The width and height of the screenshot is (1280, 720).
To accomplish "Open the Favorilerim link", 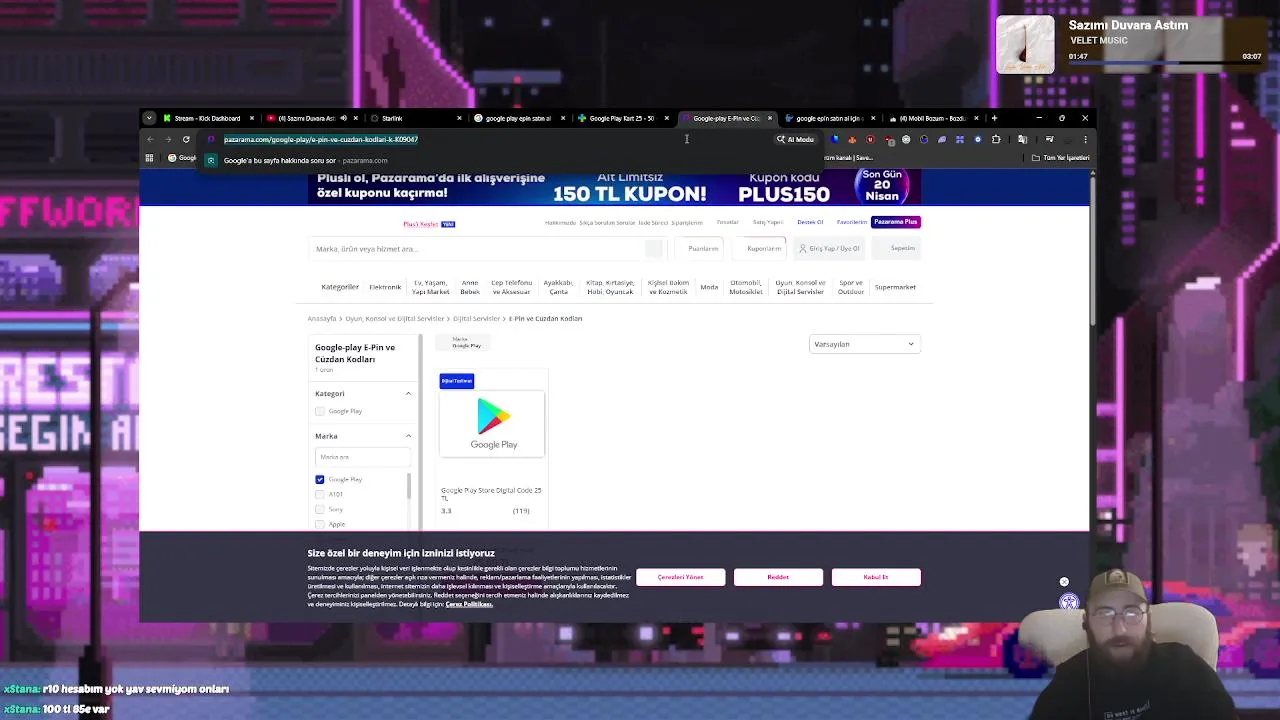I will (x=852, y=222).
